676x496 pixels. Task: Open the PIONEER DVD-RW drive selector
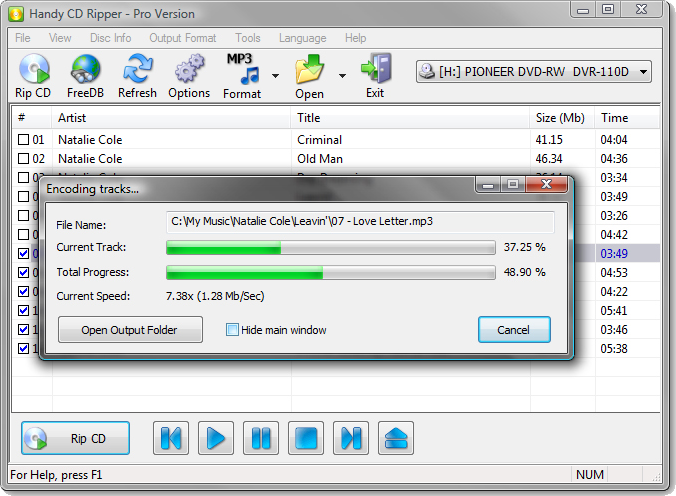point(534,72)
